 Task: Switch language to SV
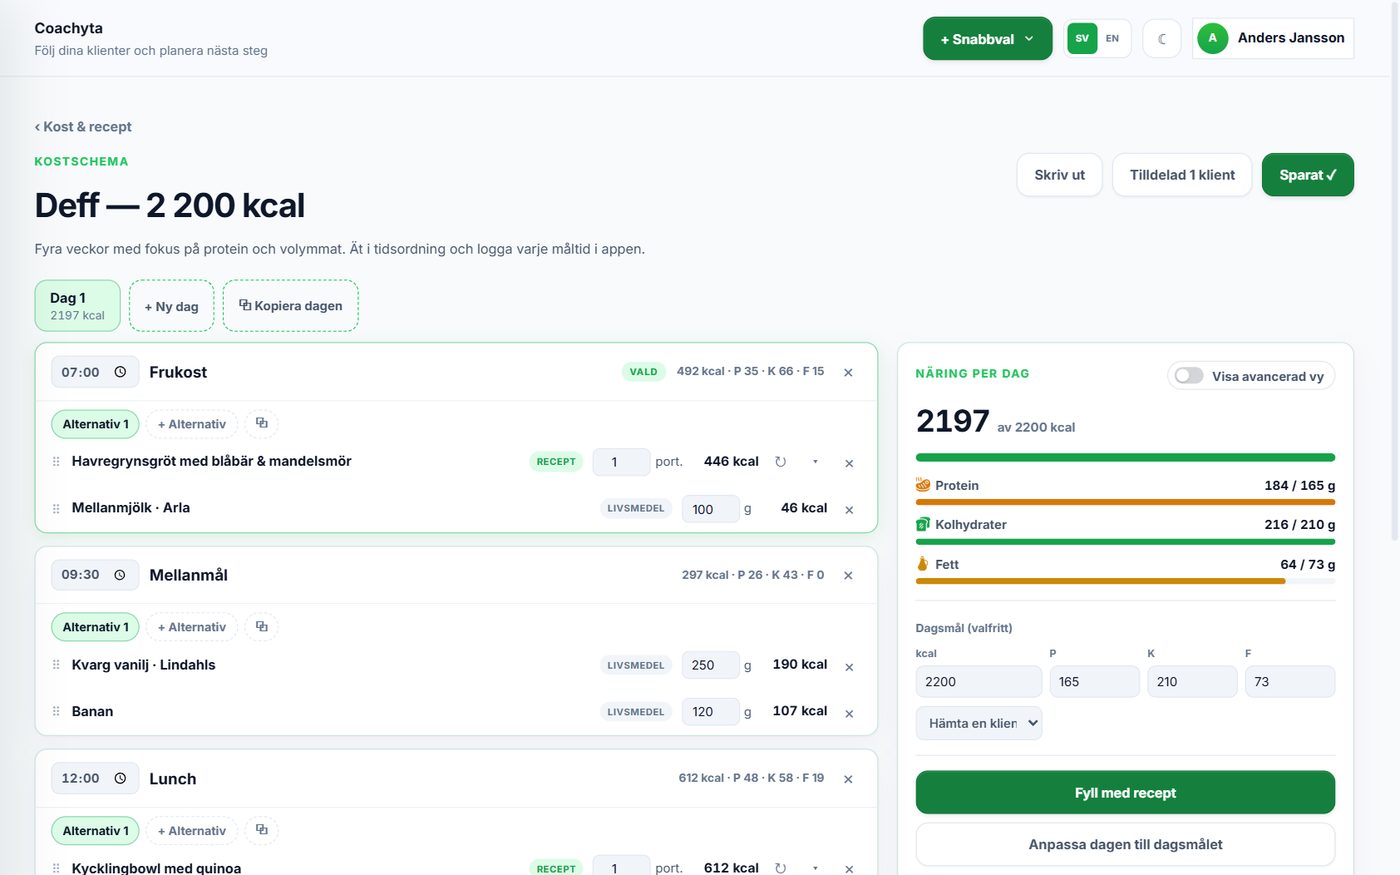pos(1082,39)
